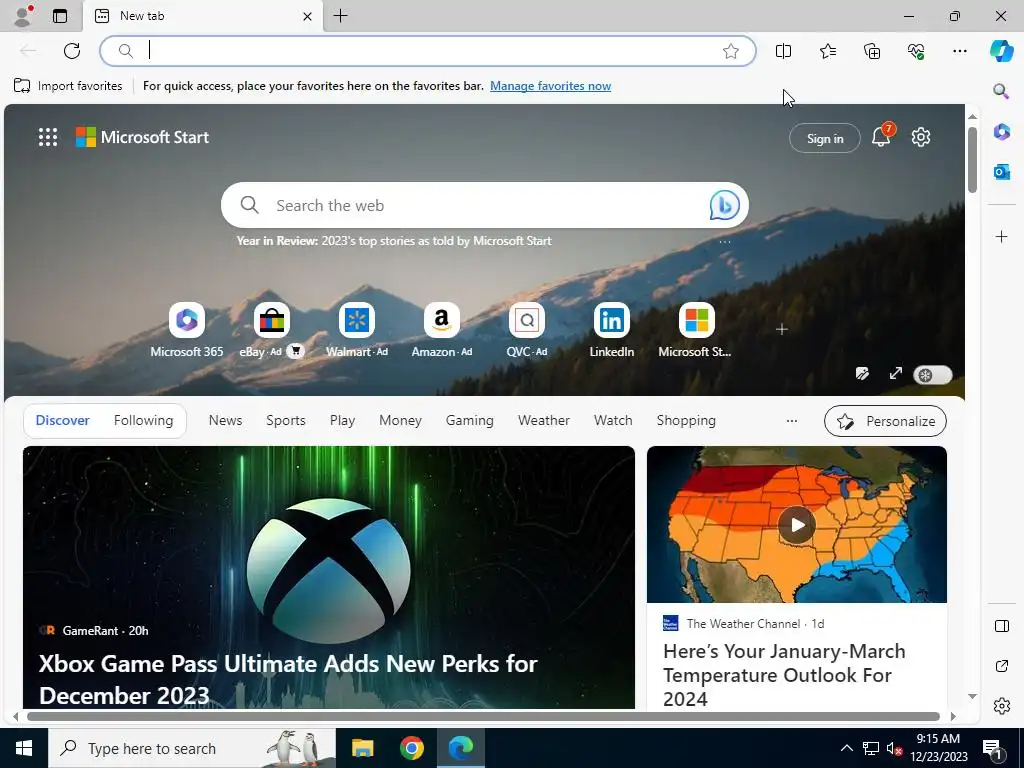View notifications bell
This screenshot has width=1024, height=768.
pos(881,136)
